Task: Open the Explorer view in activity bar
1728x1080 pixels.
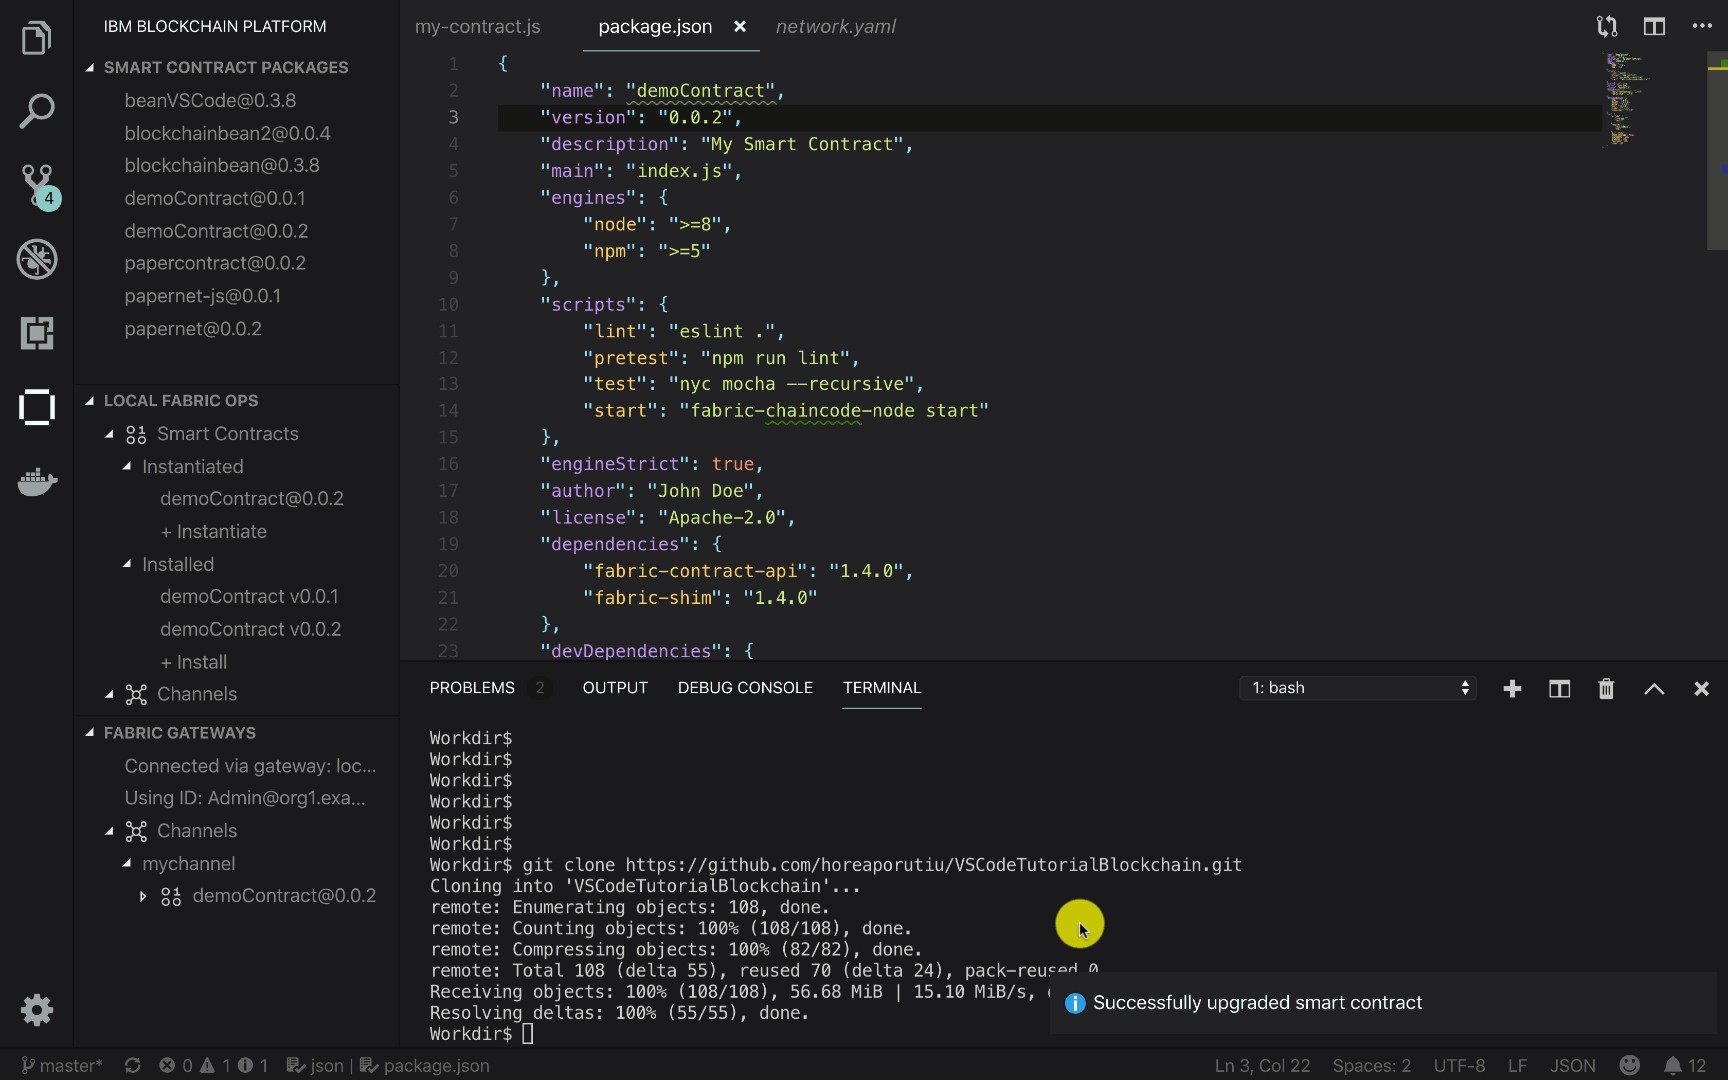Action: (x=36, y=38)
